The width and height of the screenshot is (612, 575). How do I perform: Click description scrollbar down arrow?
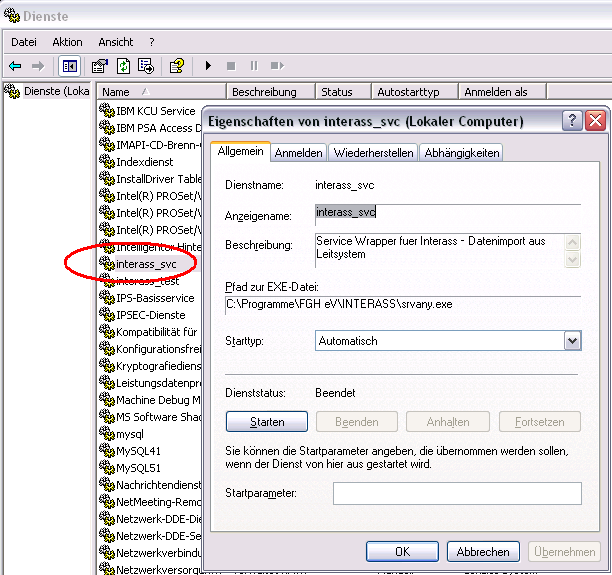573,259
